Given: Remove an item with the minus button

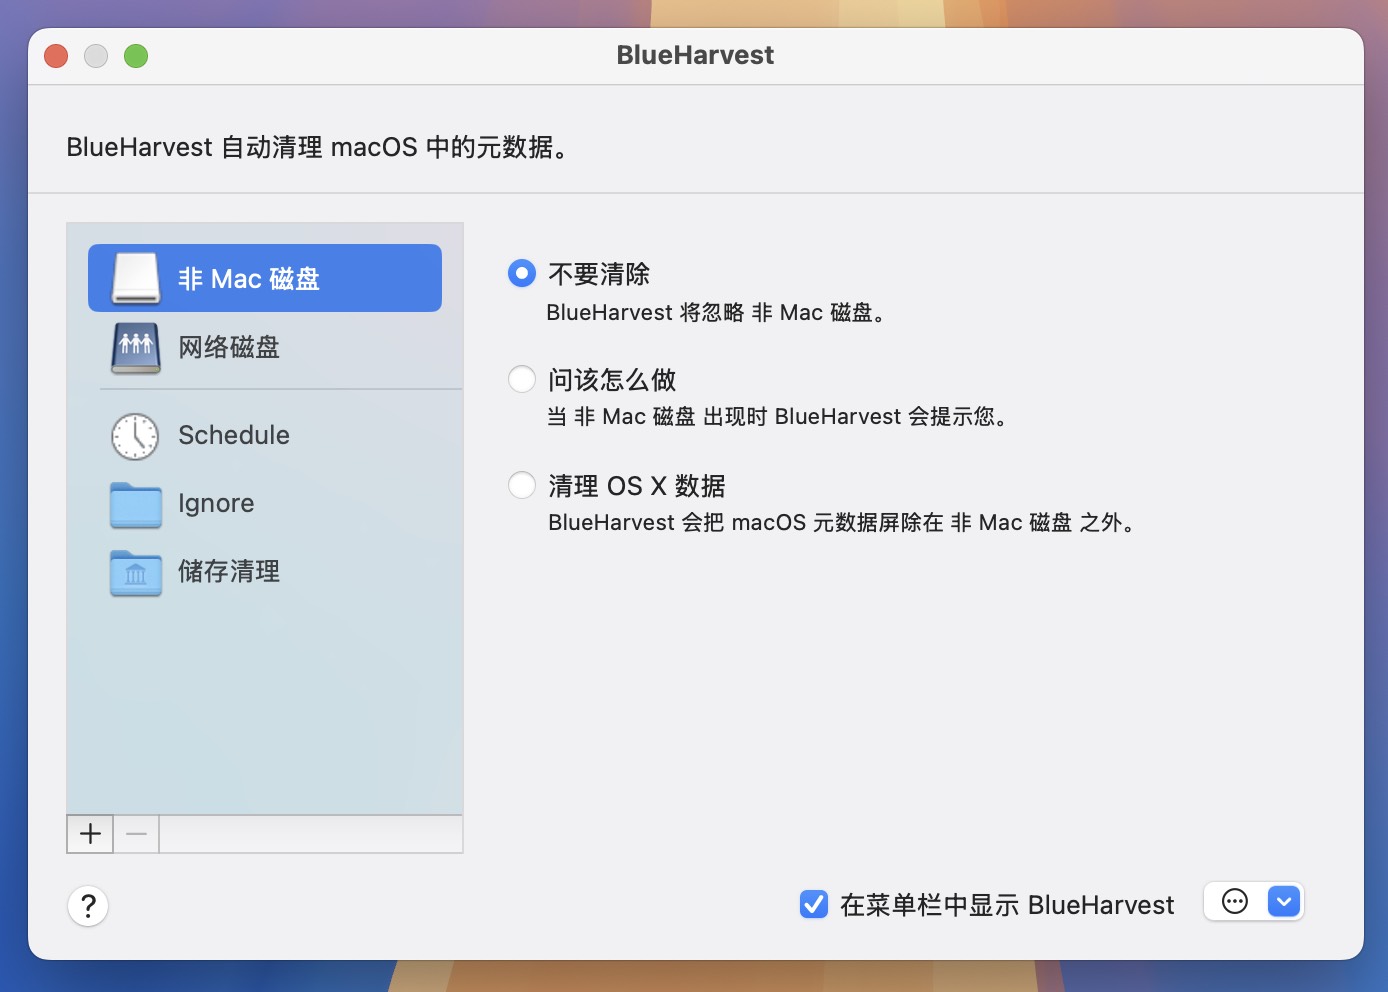Looking at the screenshot, I should 136,834.
